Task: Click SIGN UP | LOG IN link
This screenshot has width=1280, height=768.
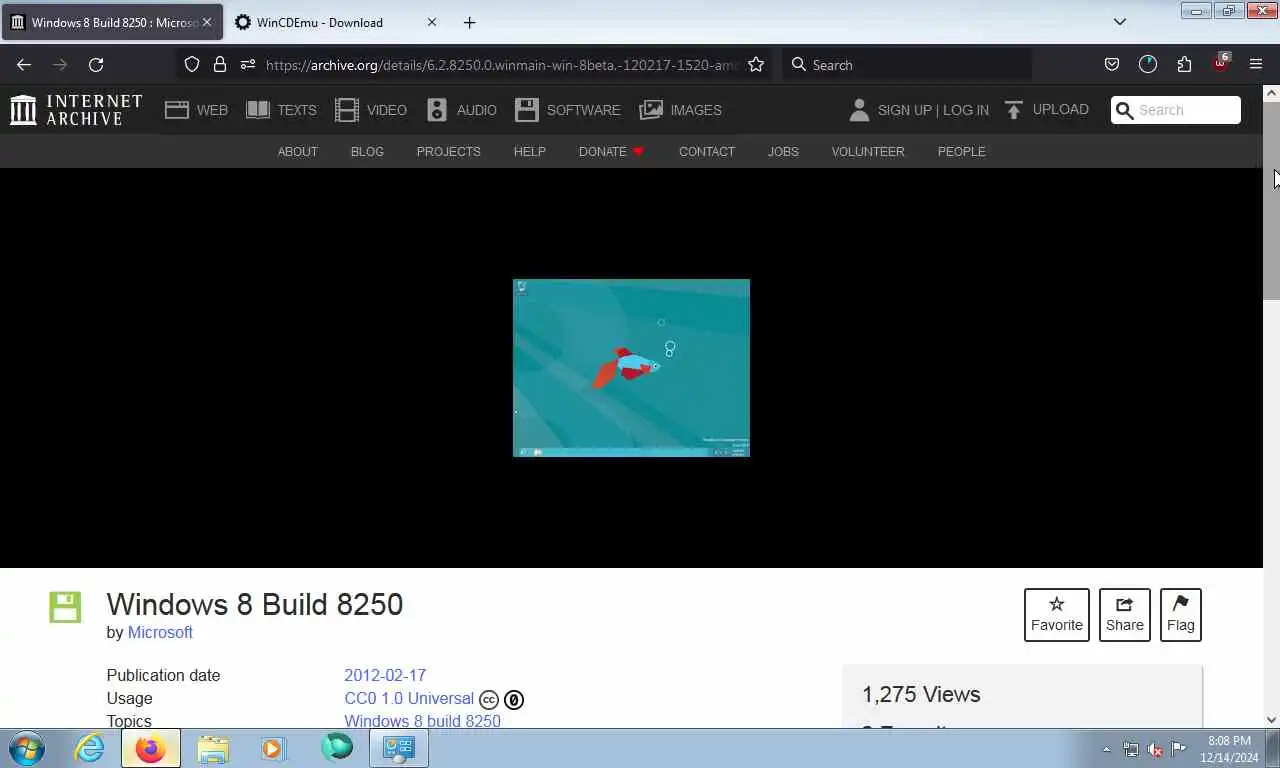Action: pyautogui.click(x=933, y=110)
